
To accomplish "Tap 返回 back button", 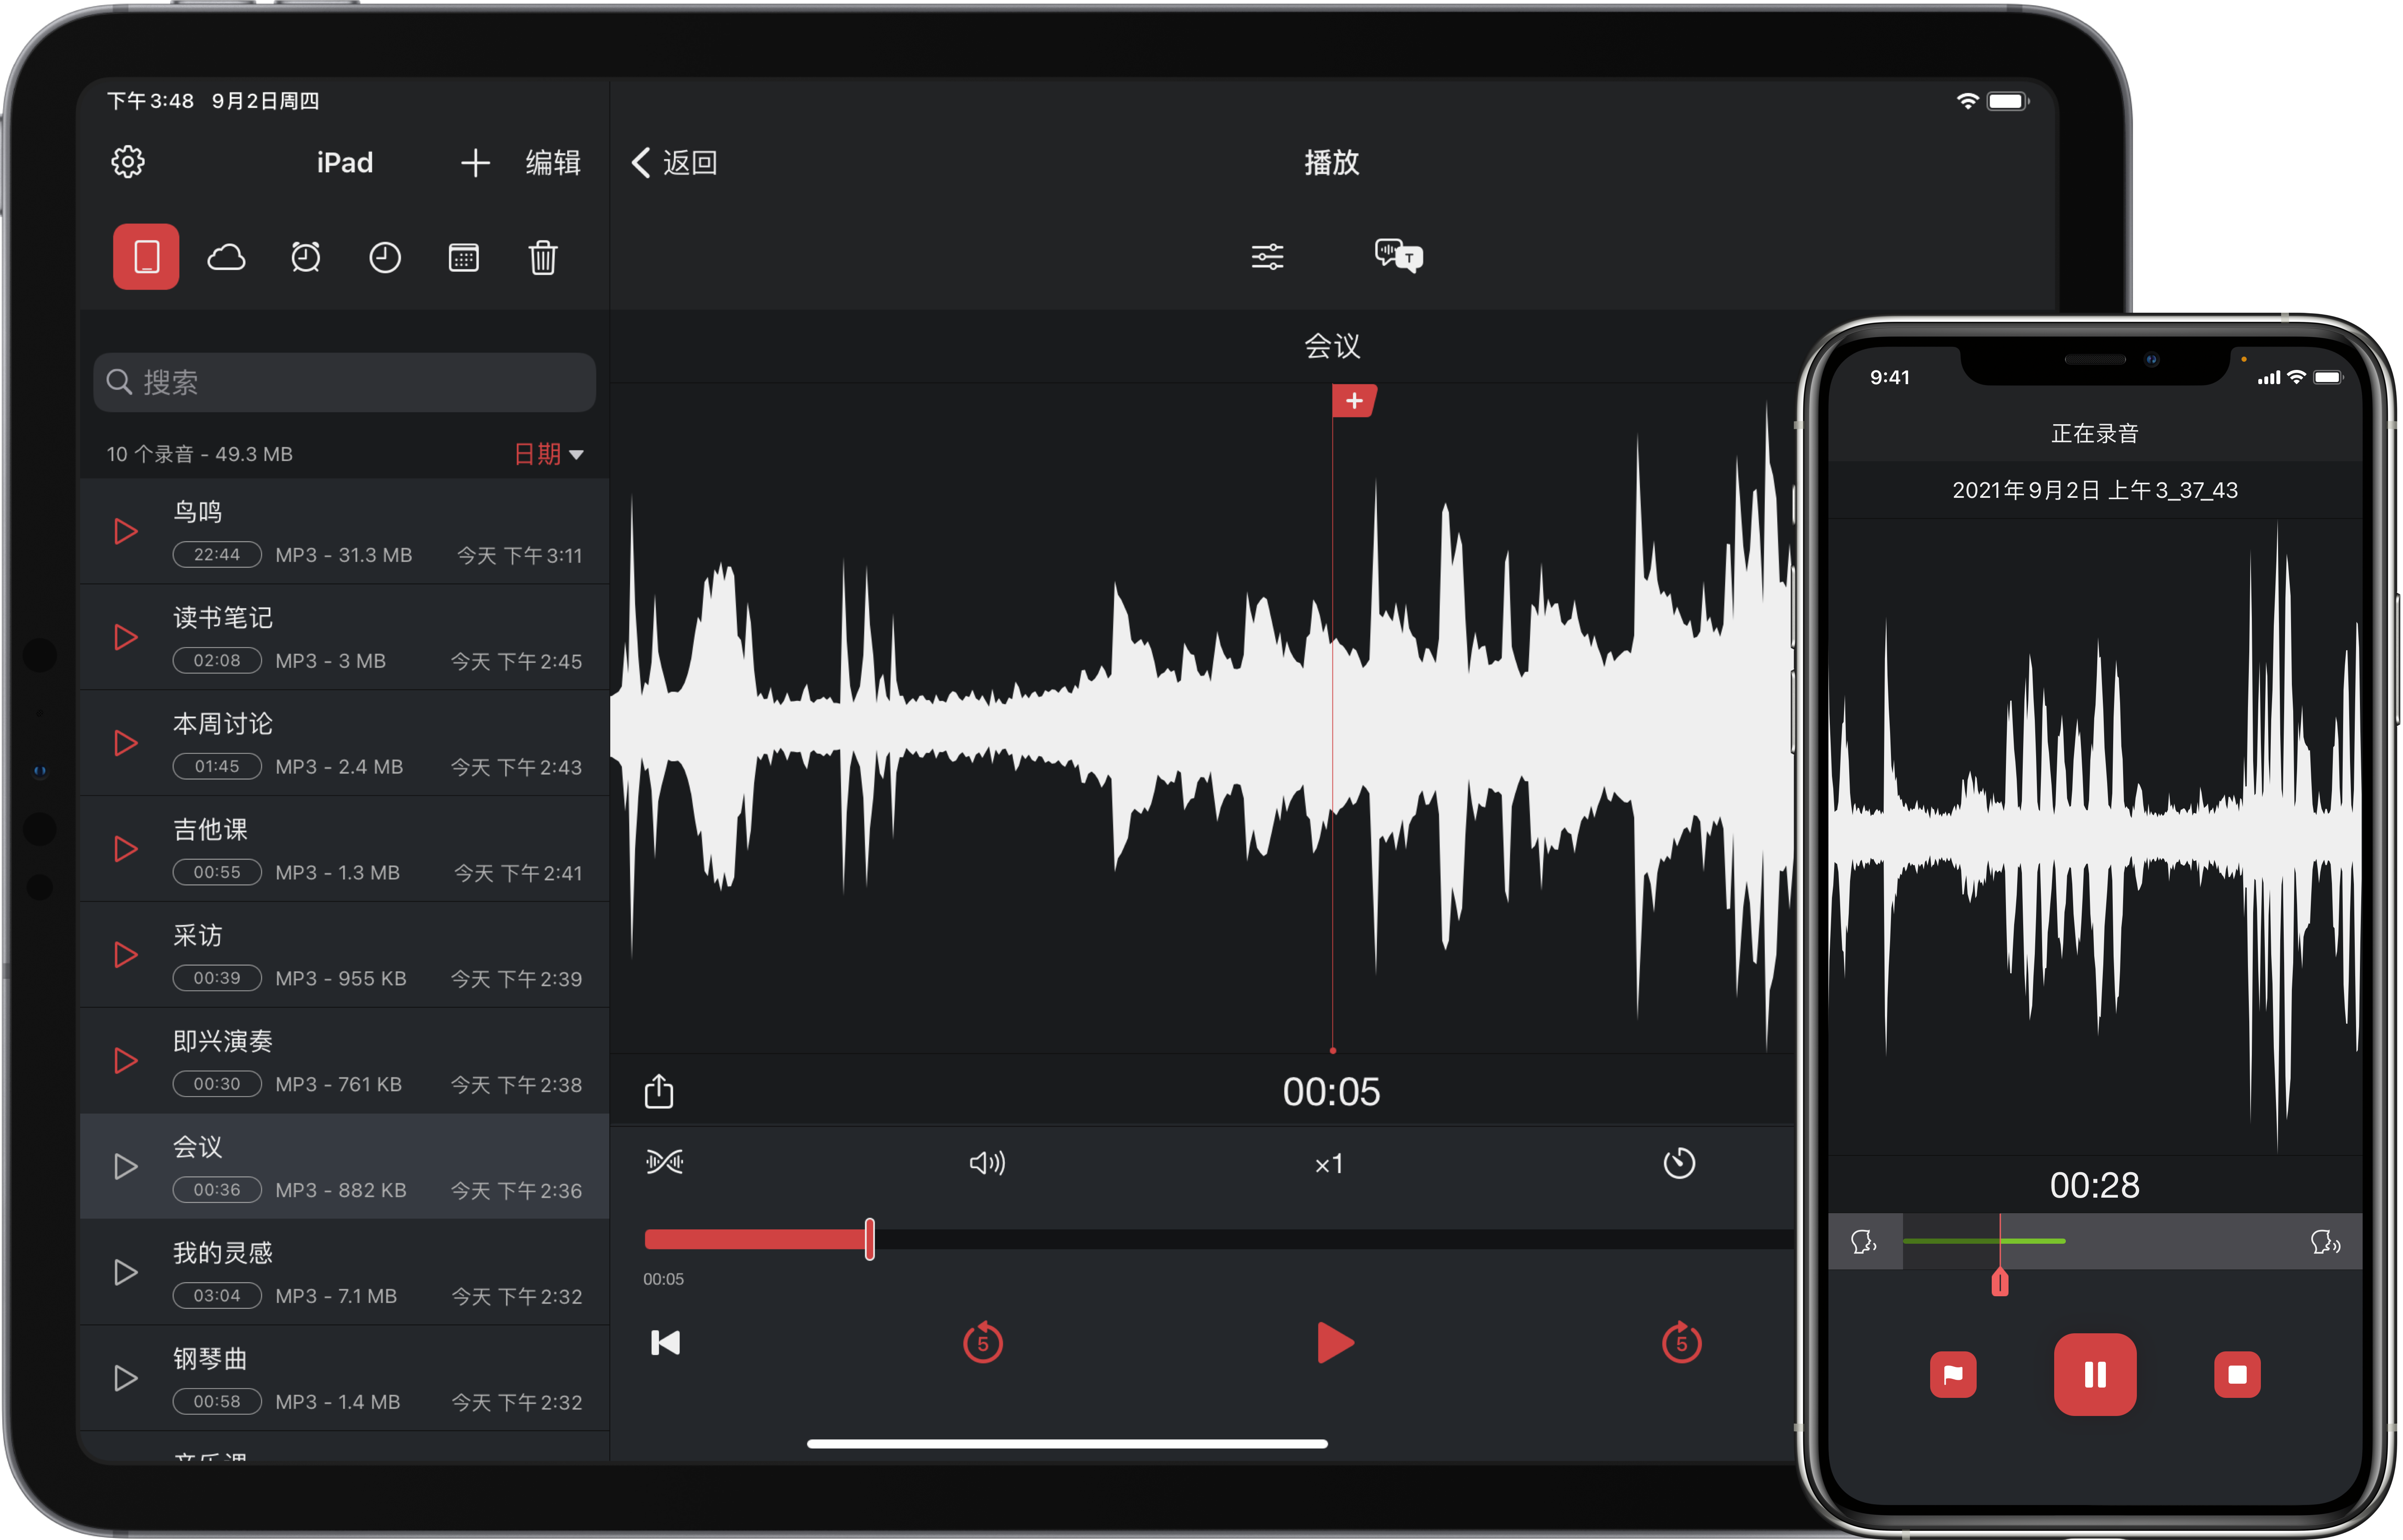I will coord(675,163).
